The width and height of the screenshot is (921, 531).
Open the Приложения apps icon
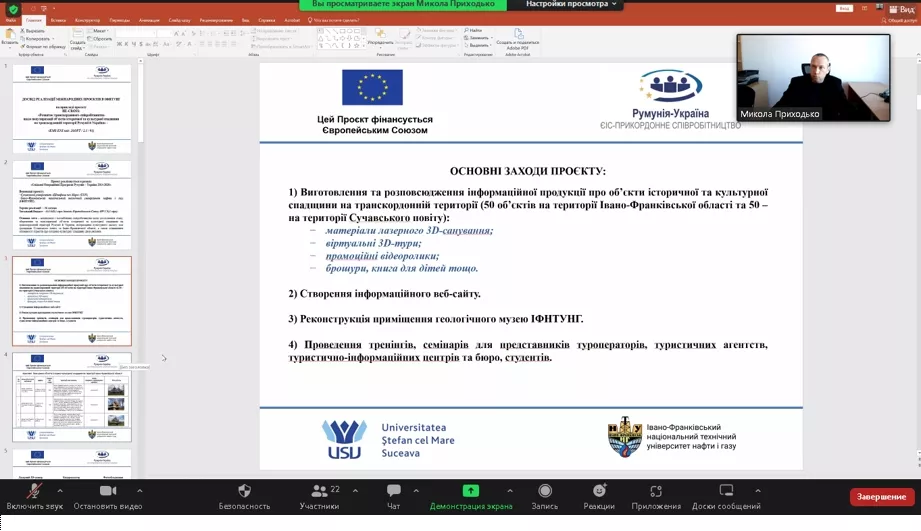pyautogui.click(x=656, y=492)
